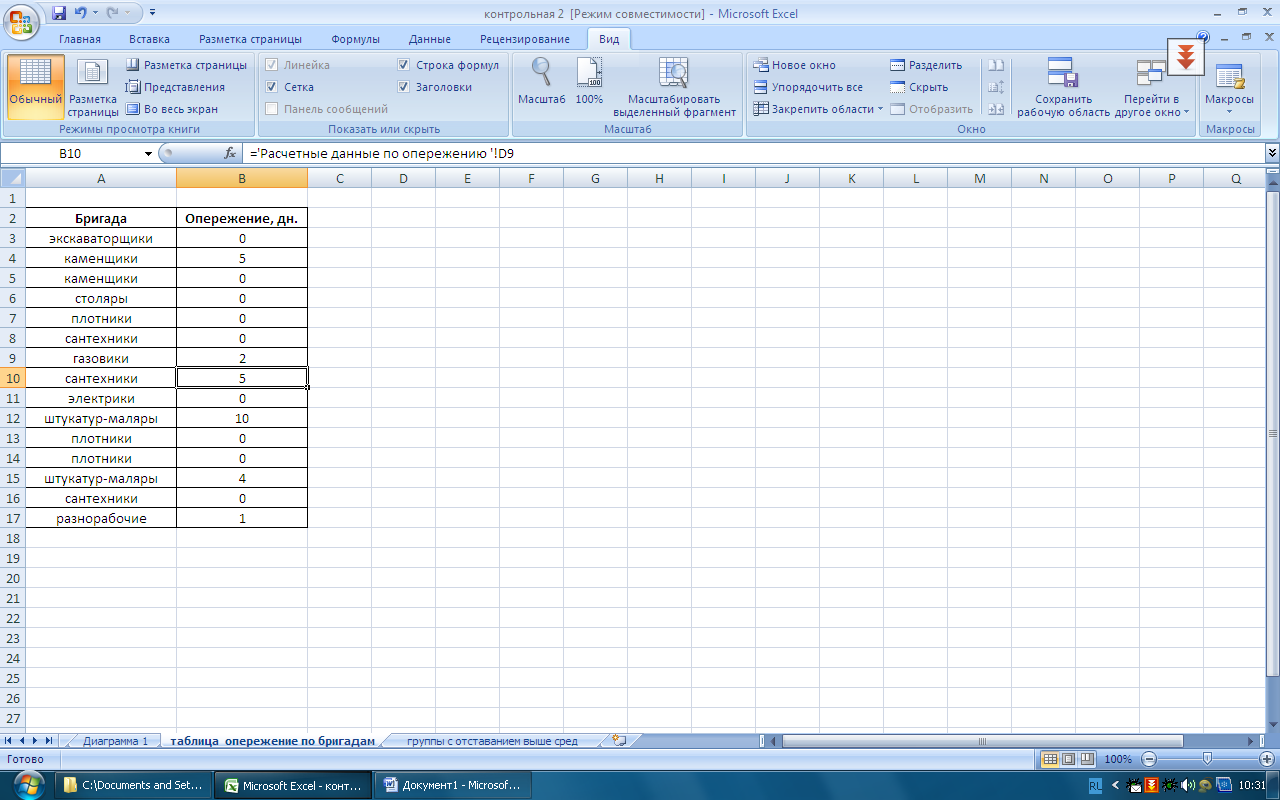Hide the window with Скрыть
1280x800 pixels.
point(918,87)
